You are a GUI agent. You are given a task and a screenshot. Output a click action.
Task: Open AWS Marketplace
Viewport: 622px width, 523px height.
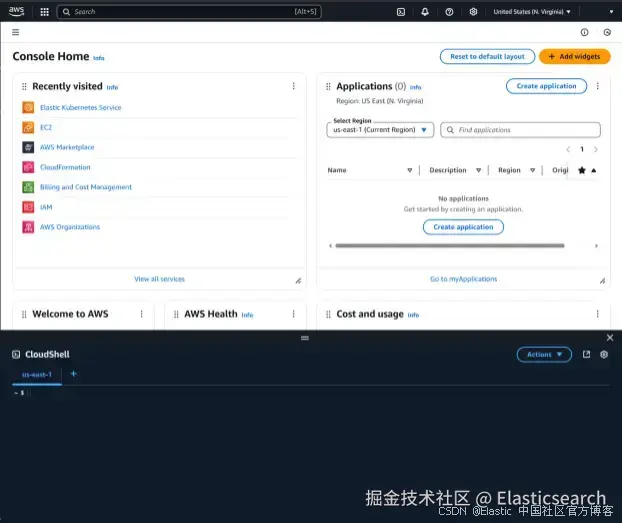(67, 147)
